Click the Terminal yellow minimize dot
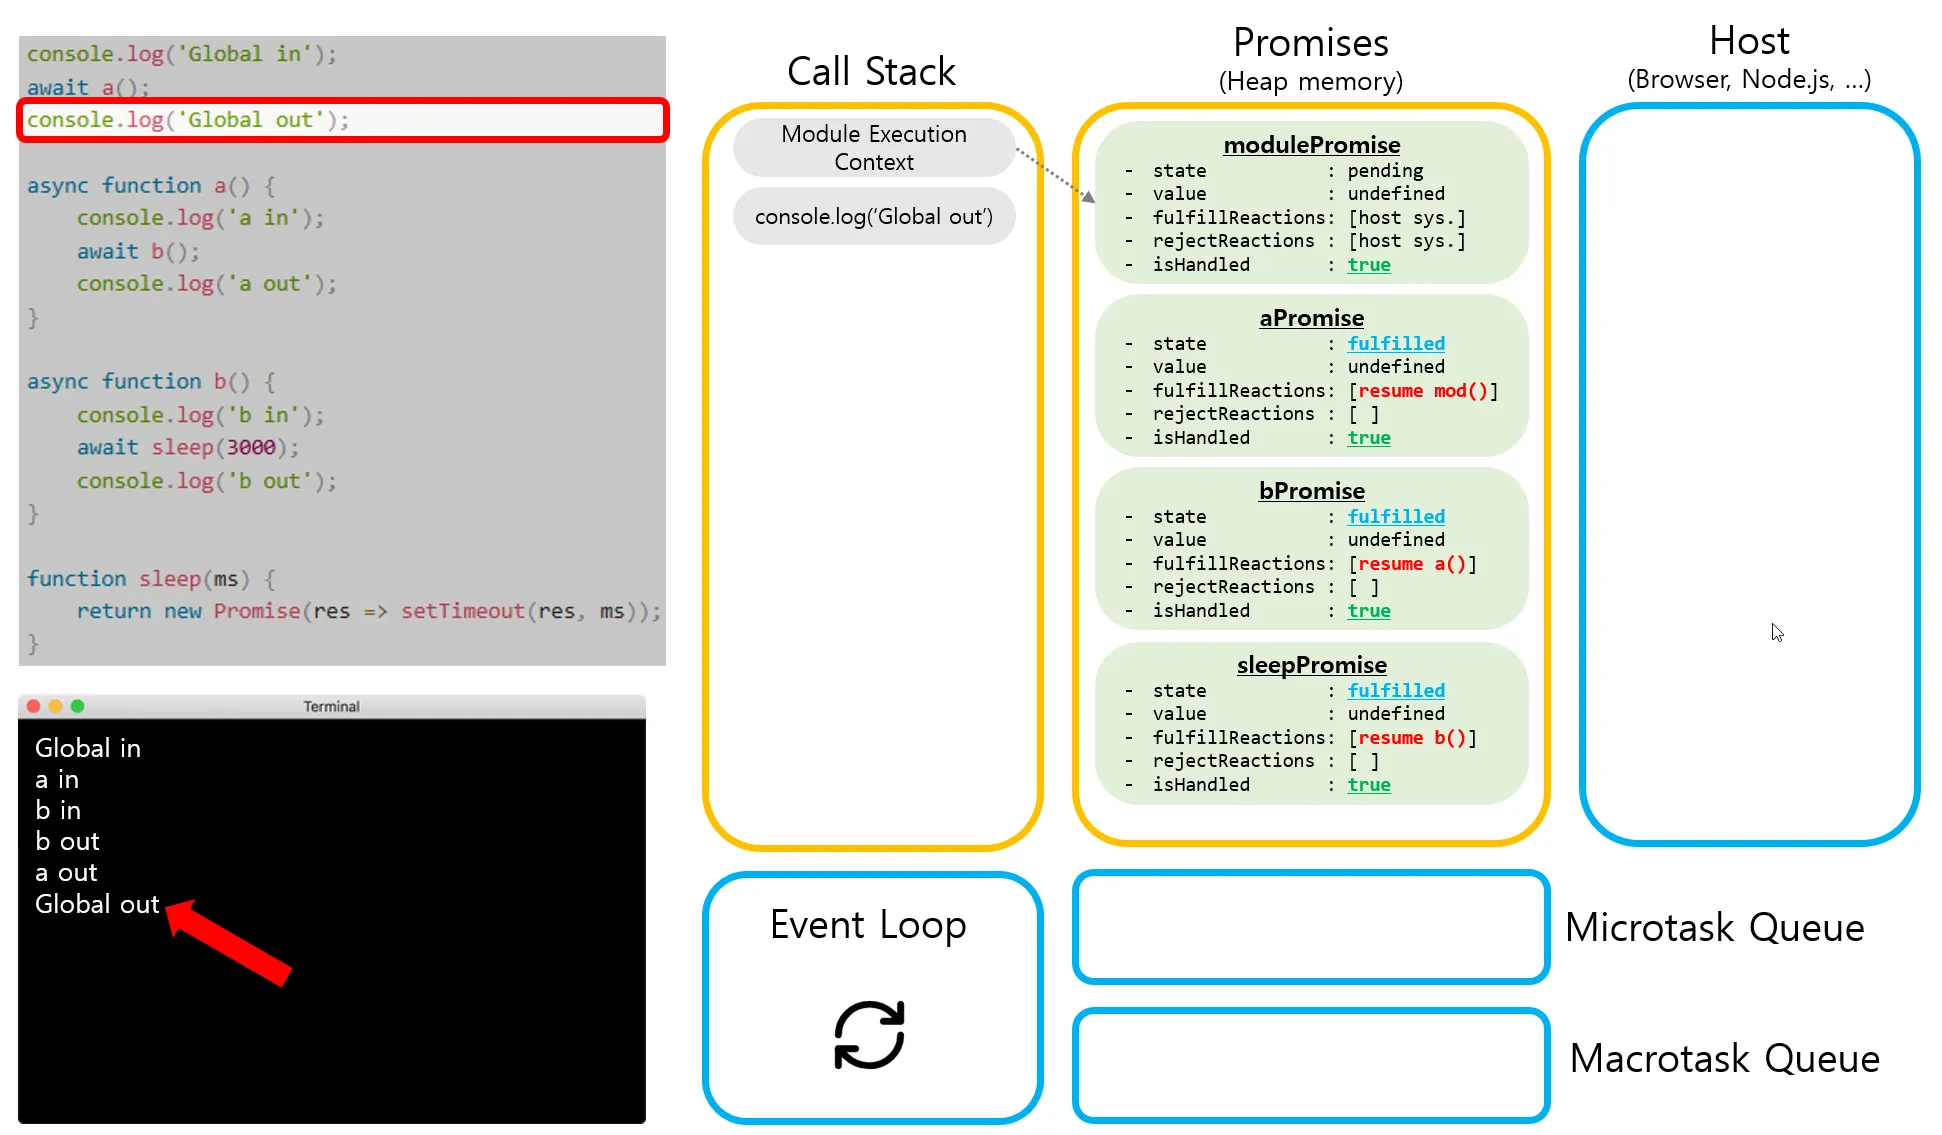The image size is (1942, 1135). pyautogui.click(x=56, y=706)
